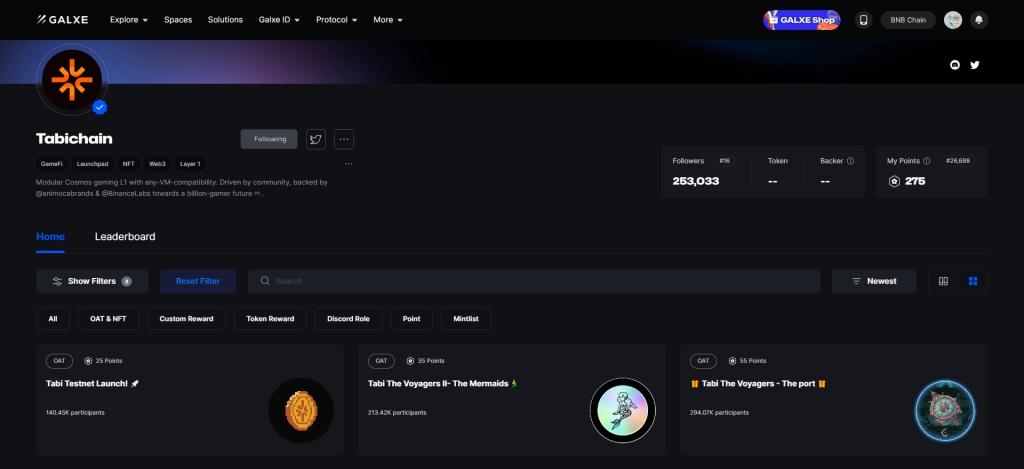Viewport: 1024px width, 469px height.
Task: Open Tabichain's Discord link in the banner
Action: (954, 65)
